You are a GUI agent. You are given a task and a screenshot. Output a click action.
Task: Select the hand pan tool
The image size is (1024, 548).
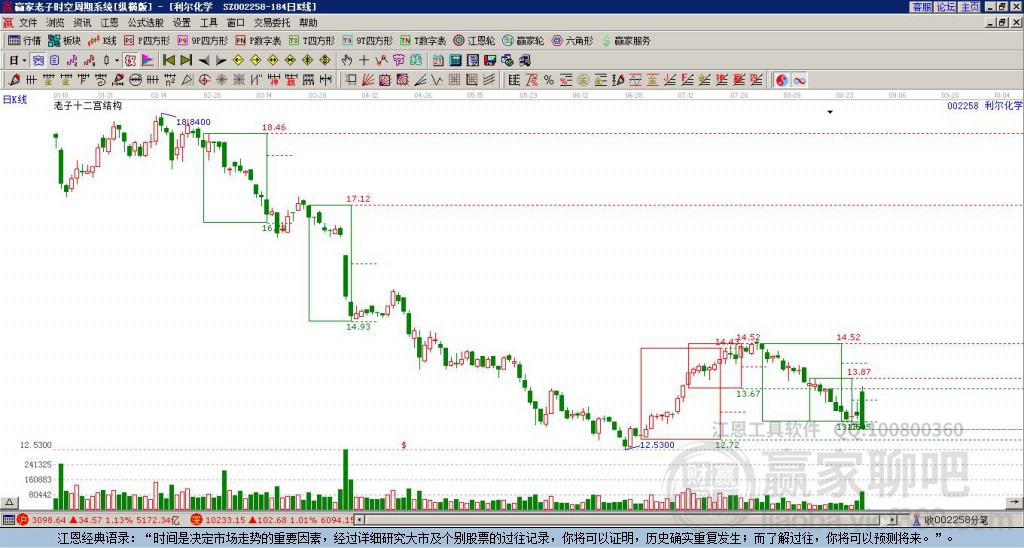coord(347,61)
